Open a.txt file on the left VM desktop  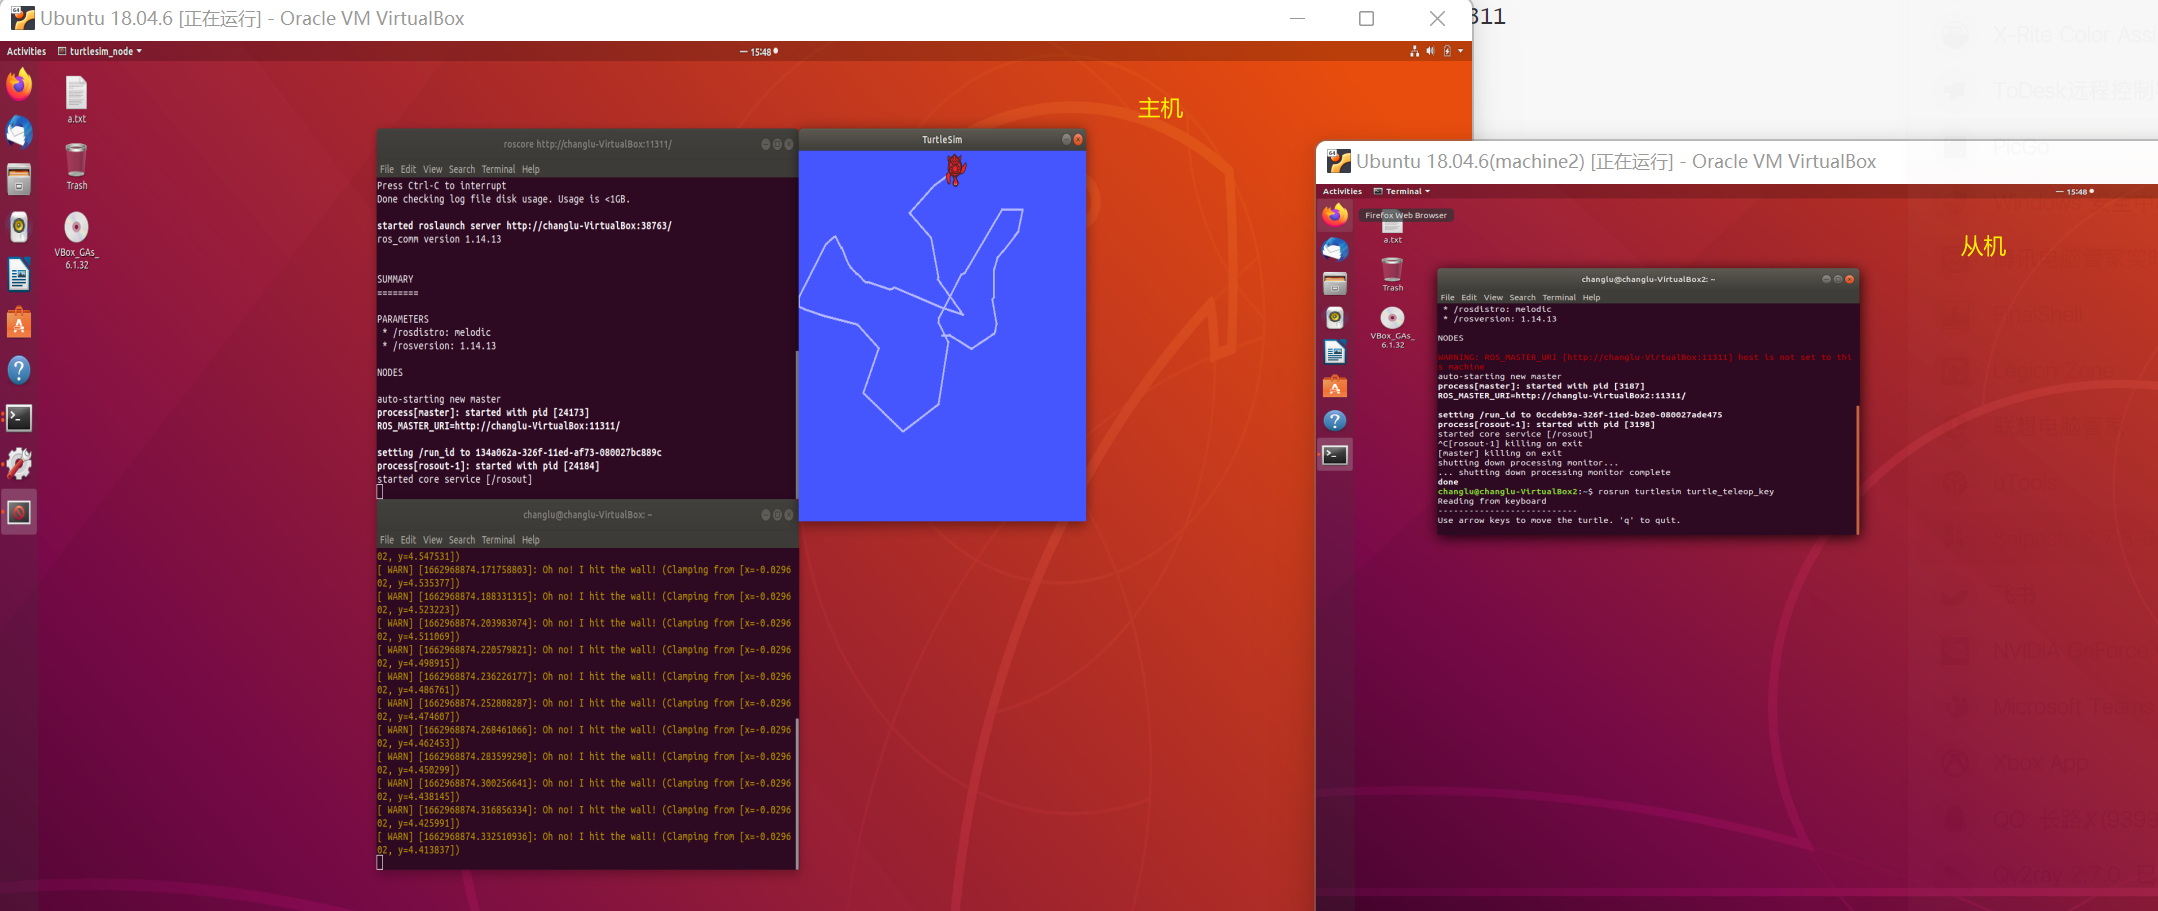76,100
